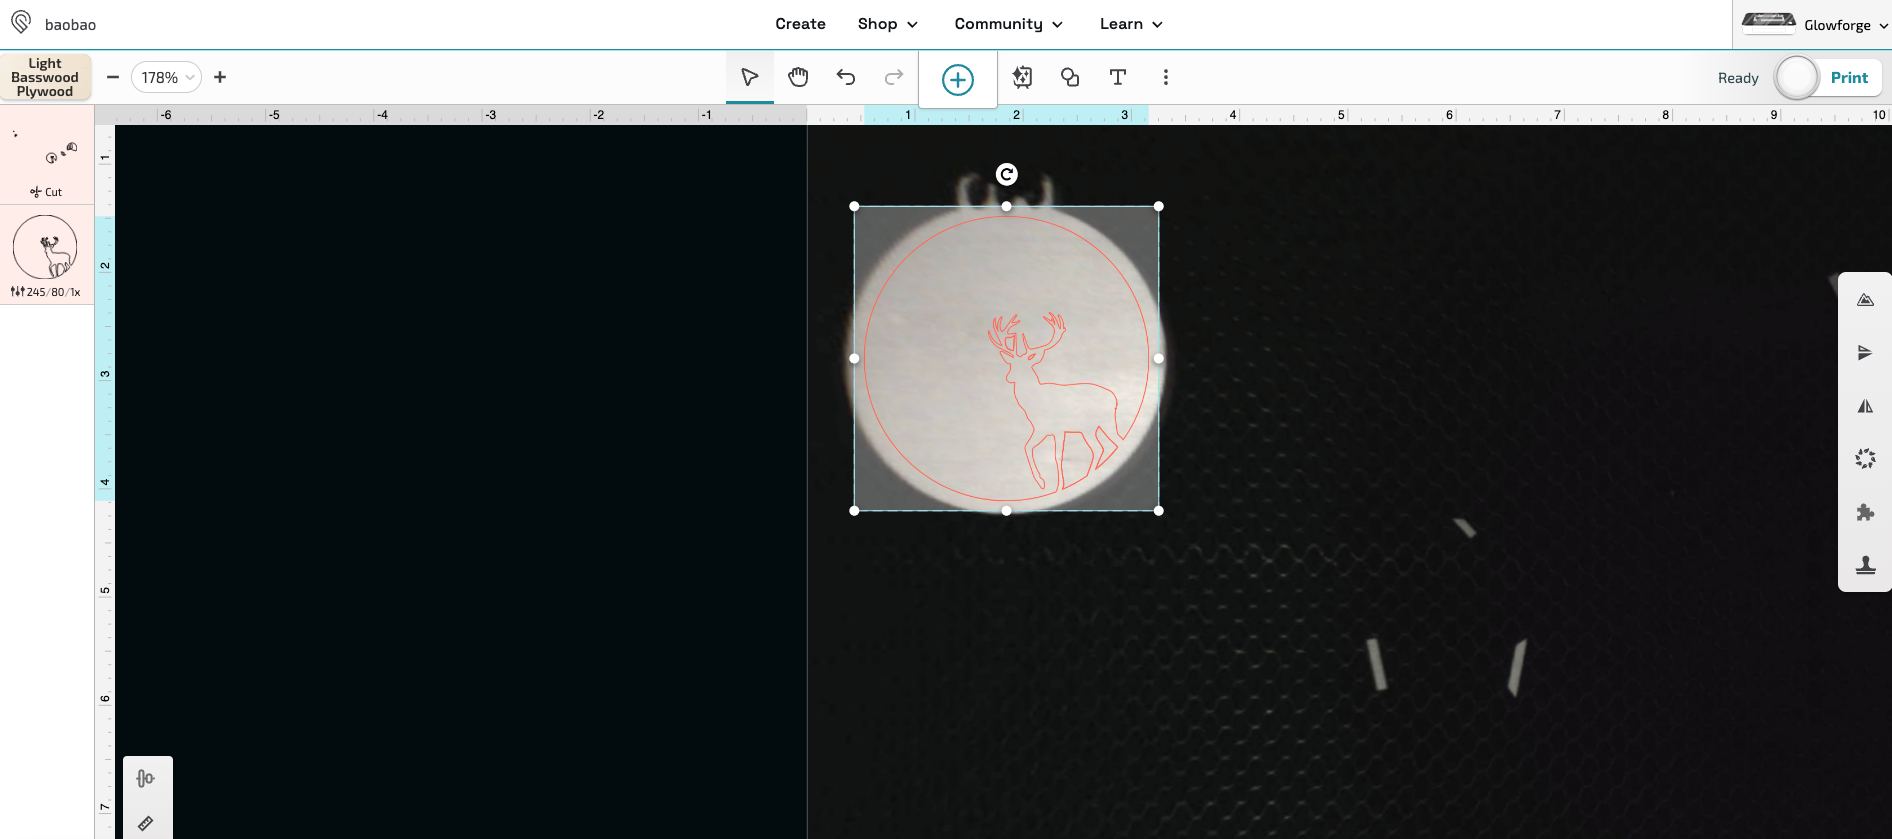Activate the hand pan tool
This screenshot has height=839, width=1892.
tap(797, 77)
